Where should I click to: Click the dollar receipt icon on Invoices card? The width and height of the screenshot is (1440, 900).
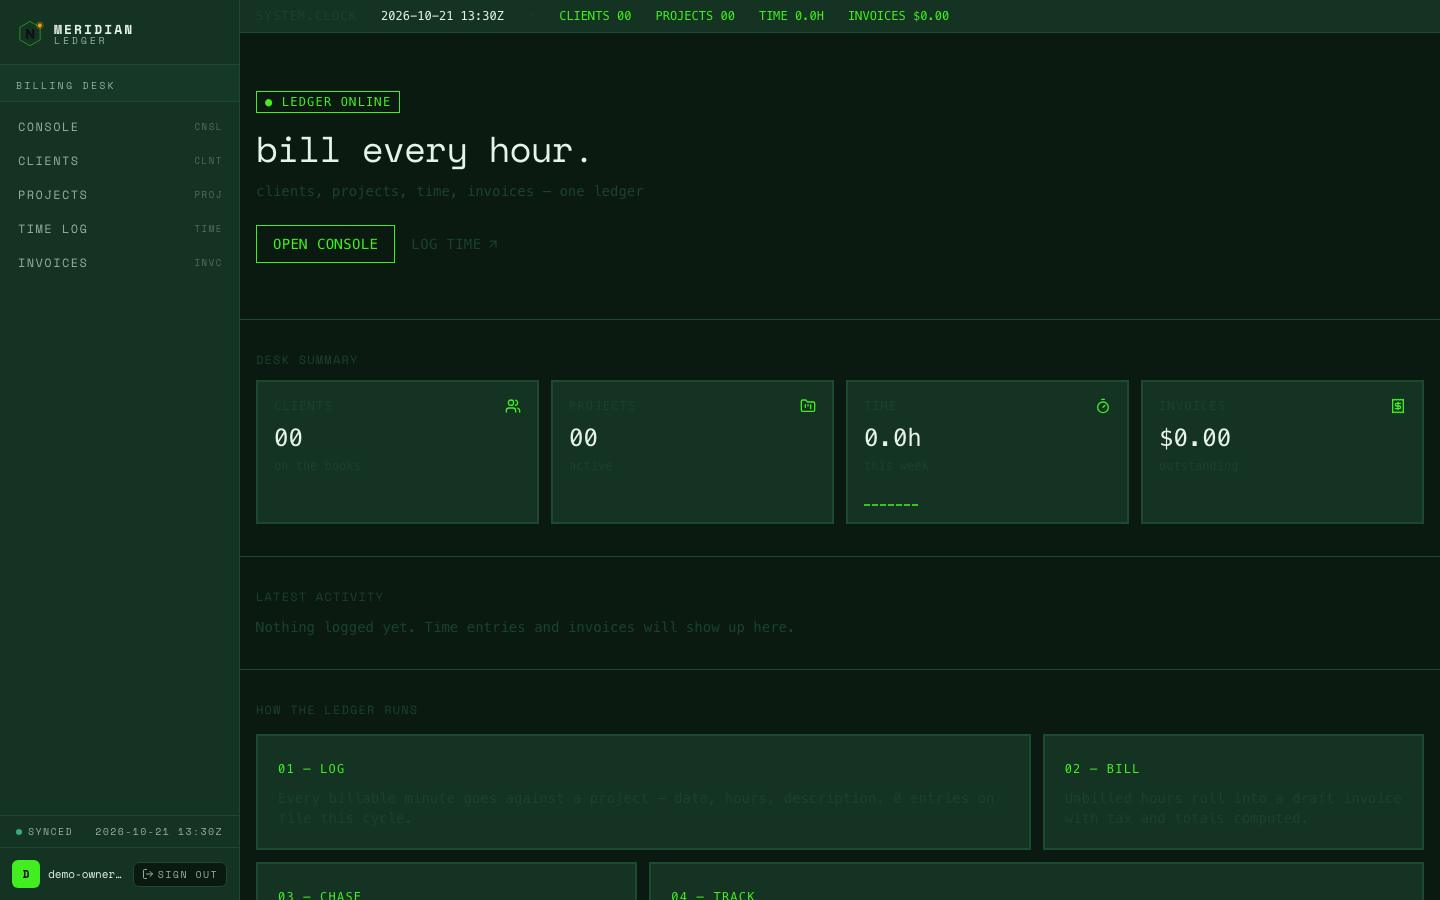1398,406
